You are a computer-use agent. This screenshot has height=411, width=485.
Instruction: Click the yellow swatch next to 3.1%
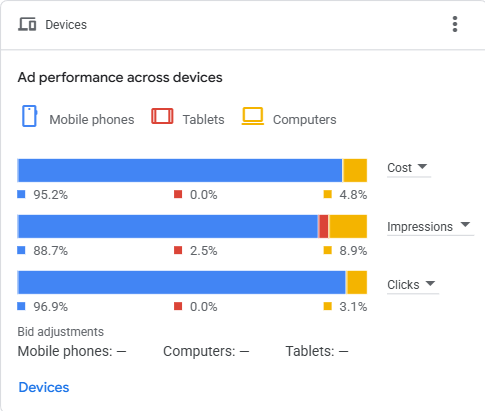pyautogui.click(x=328, y=306)
